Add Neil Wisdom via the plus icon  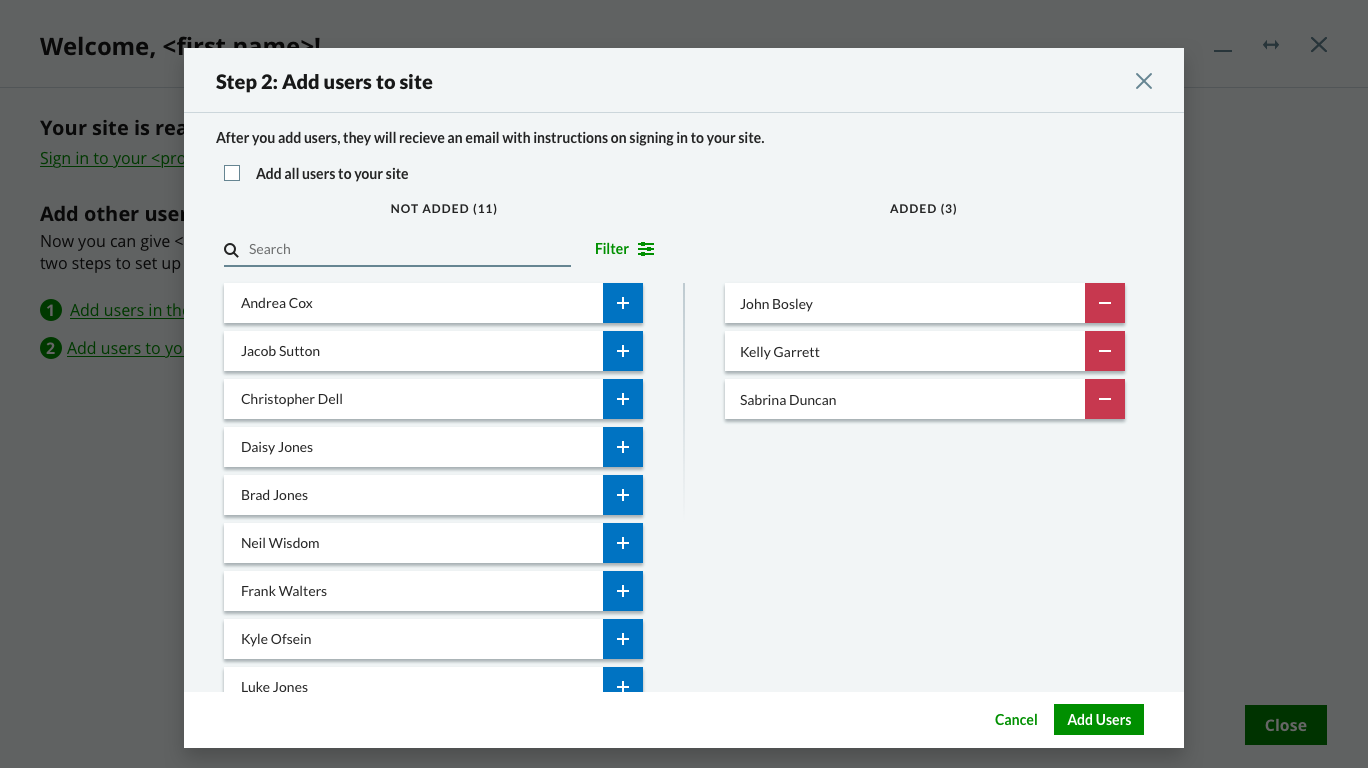click(x=623, y=543)
